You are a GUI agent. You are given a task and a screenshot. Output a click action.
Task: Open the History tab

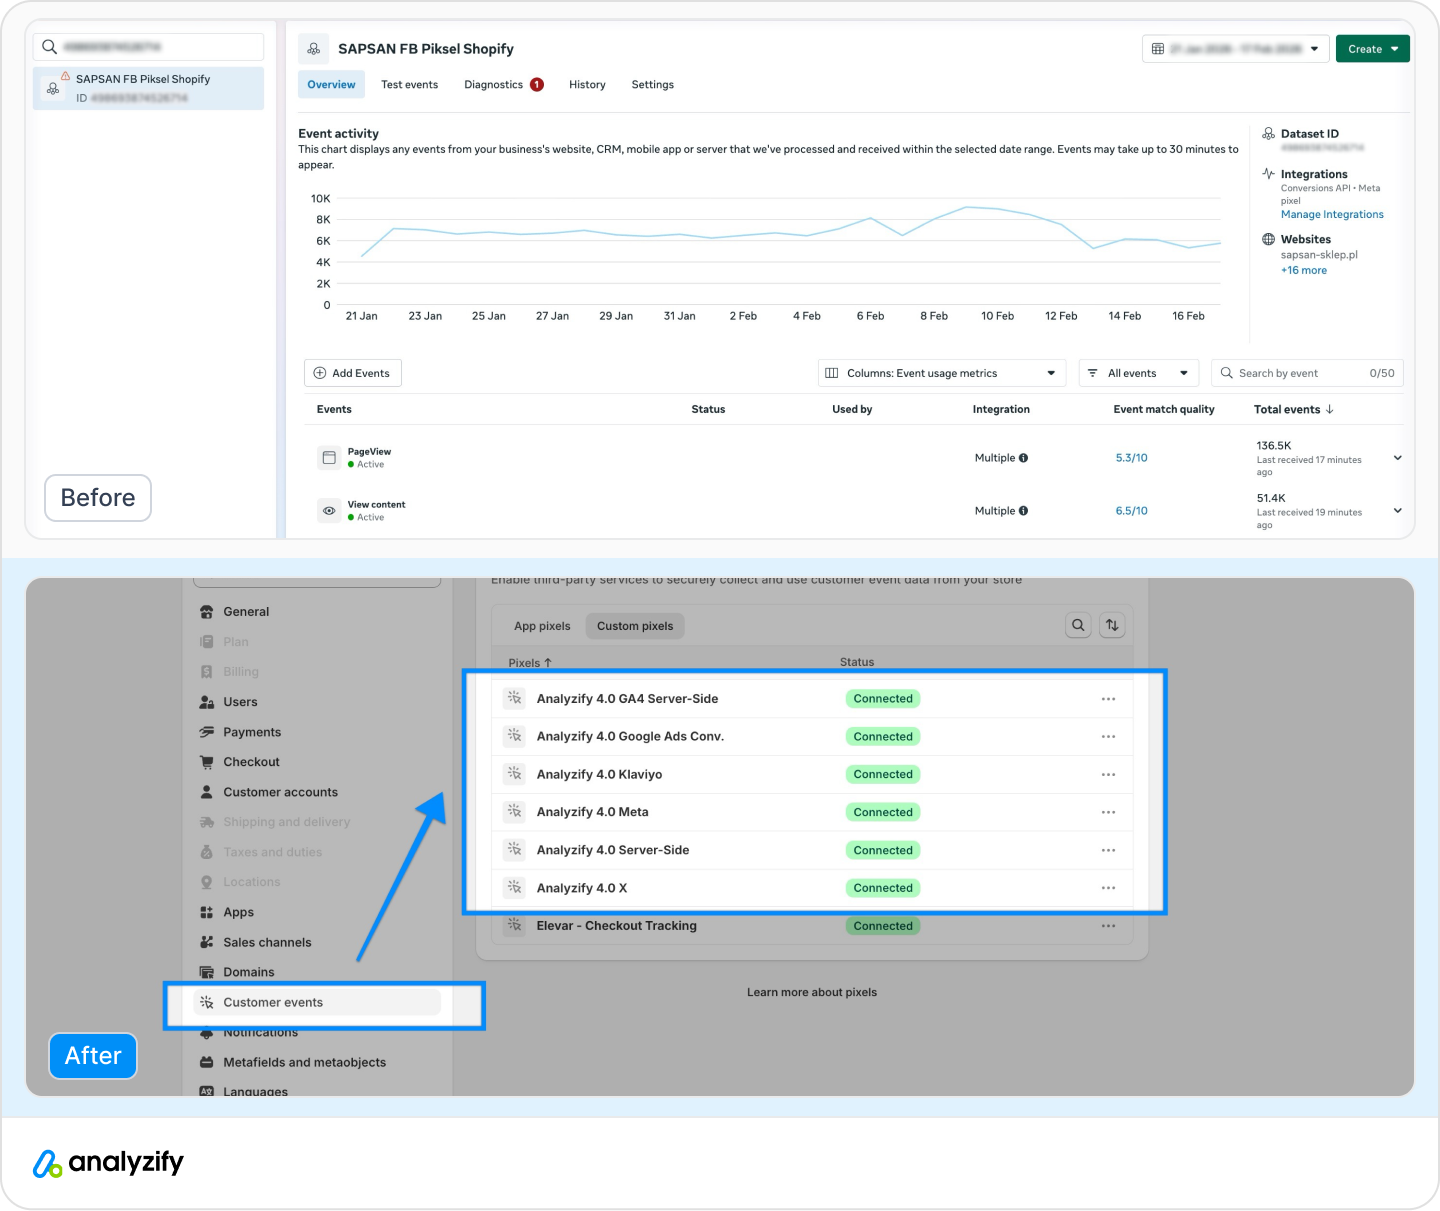coord(587,85)
